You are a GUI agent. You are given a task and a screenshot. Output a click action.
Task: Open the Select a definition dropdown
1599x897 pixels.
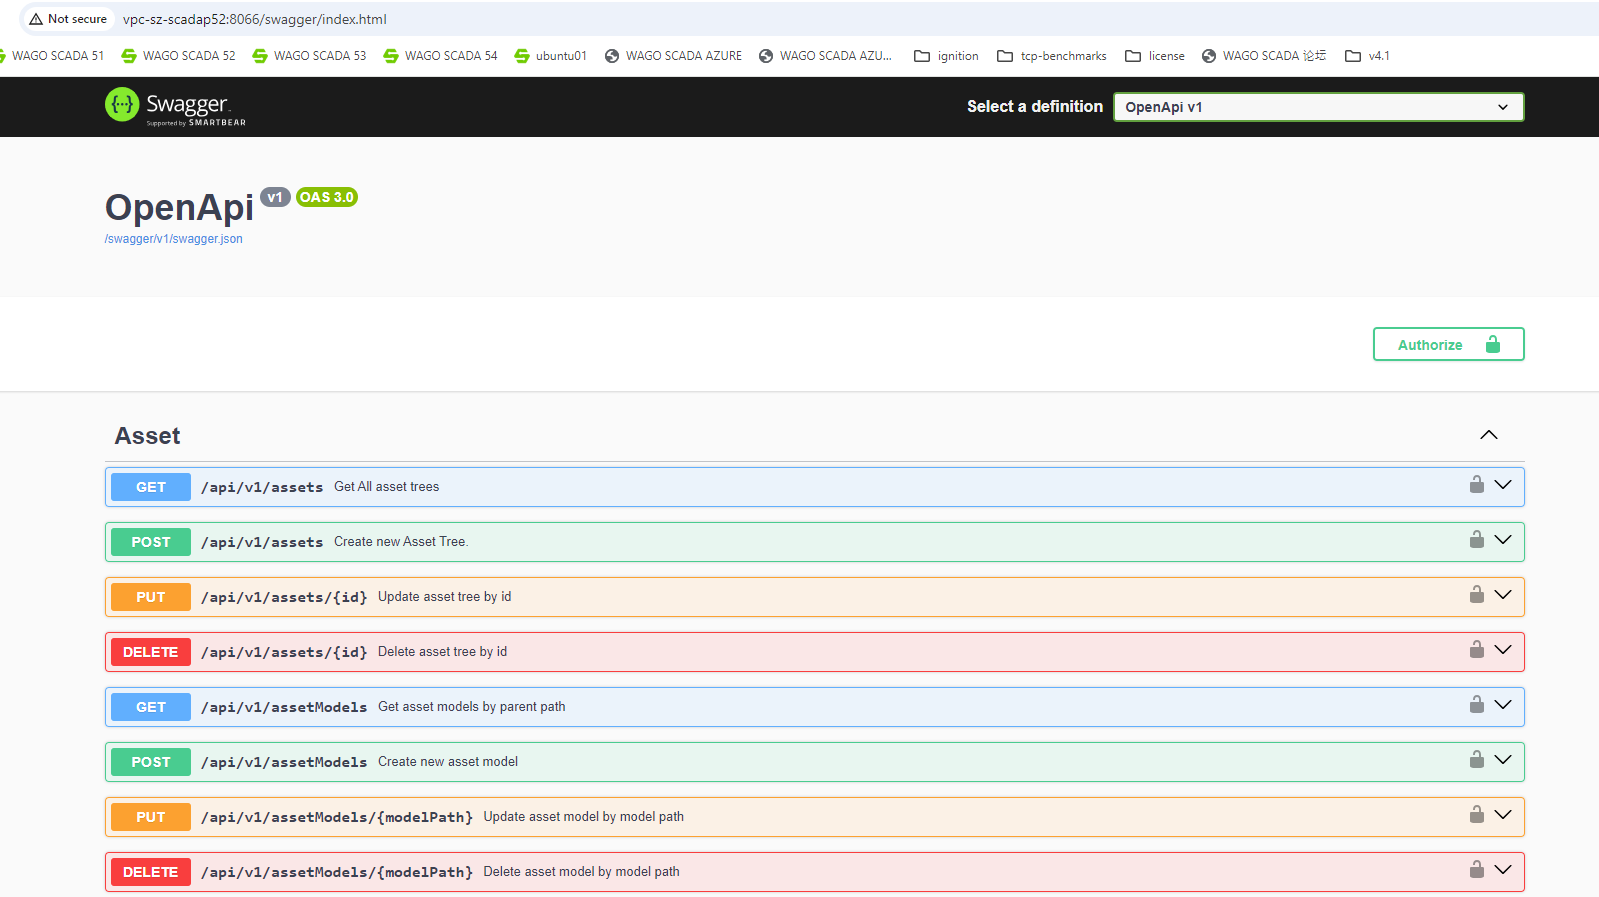1317,107
